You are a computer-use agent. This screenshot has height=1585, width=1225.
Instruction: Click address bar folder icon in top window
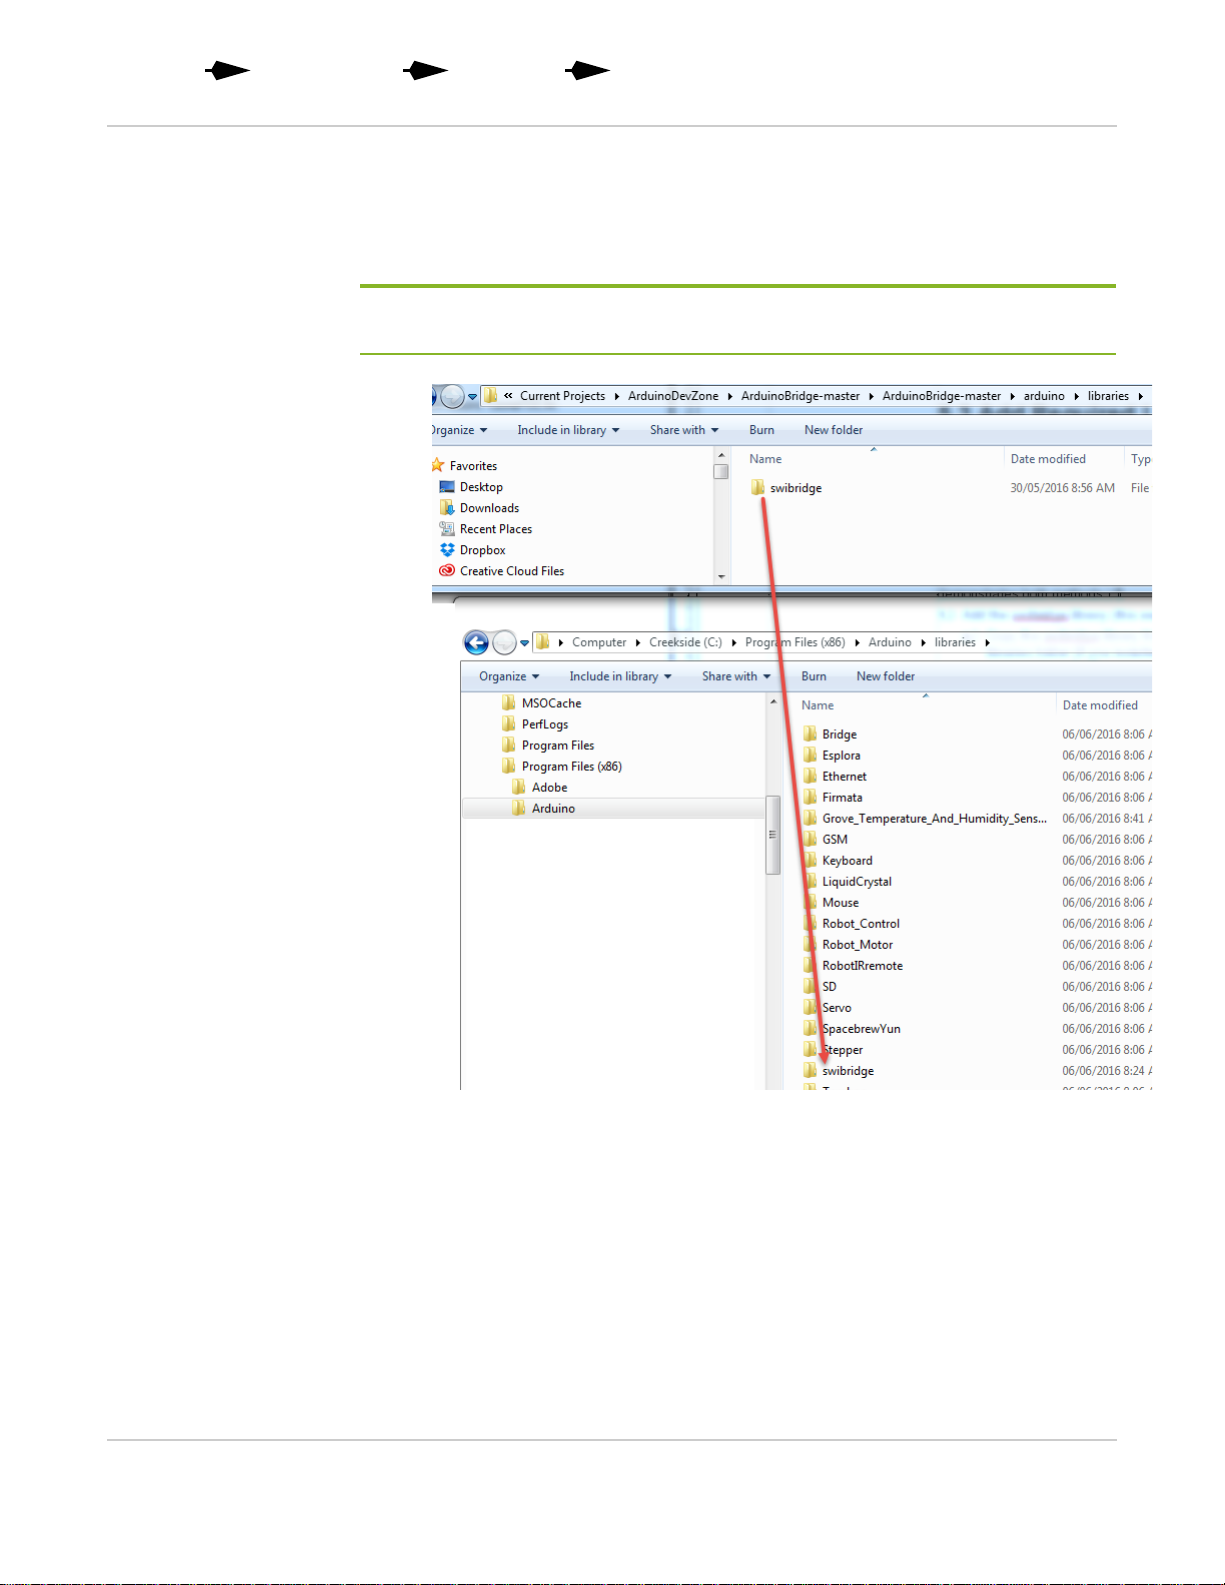(490, 396)
